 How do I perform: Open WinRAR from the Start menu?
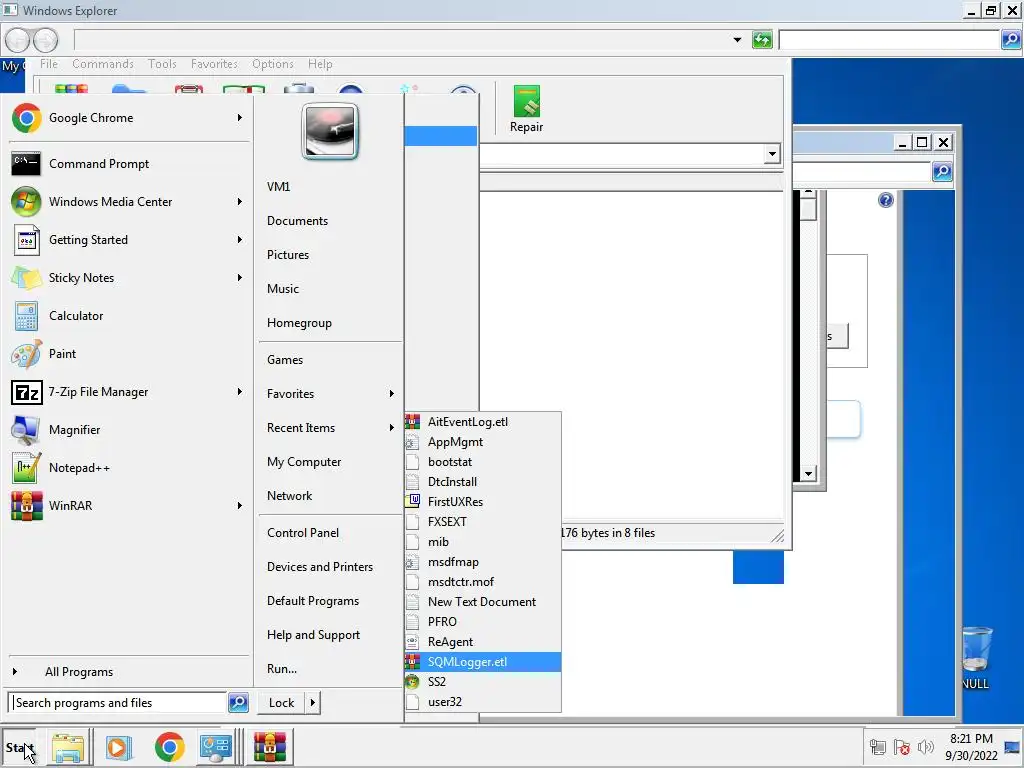click(x=70, y=505)
